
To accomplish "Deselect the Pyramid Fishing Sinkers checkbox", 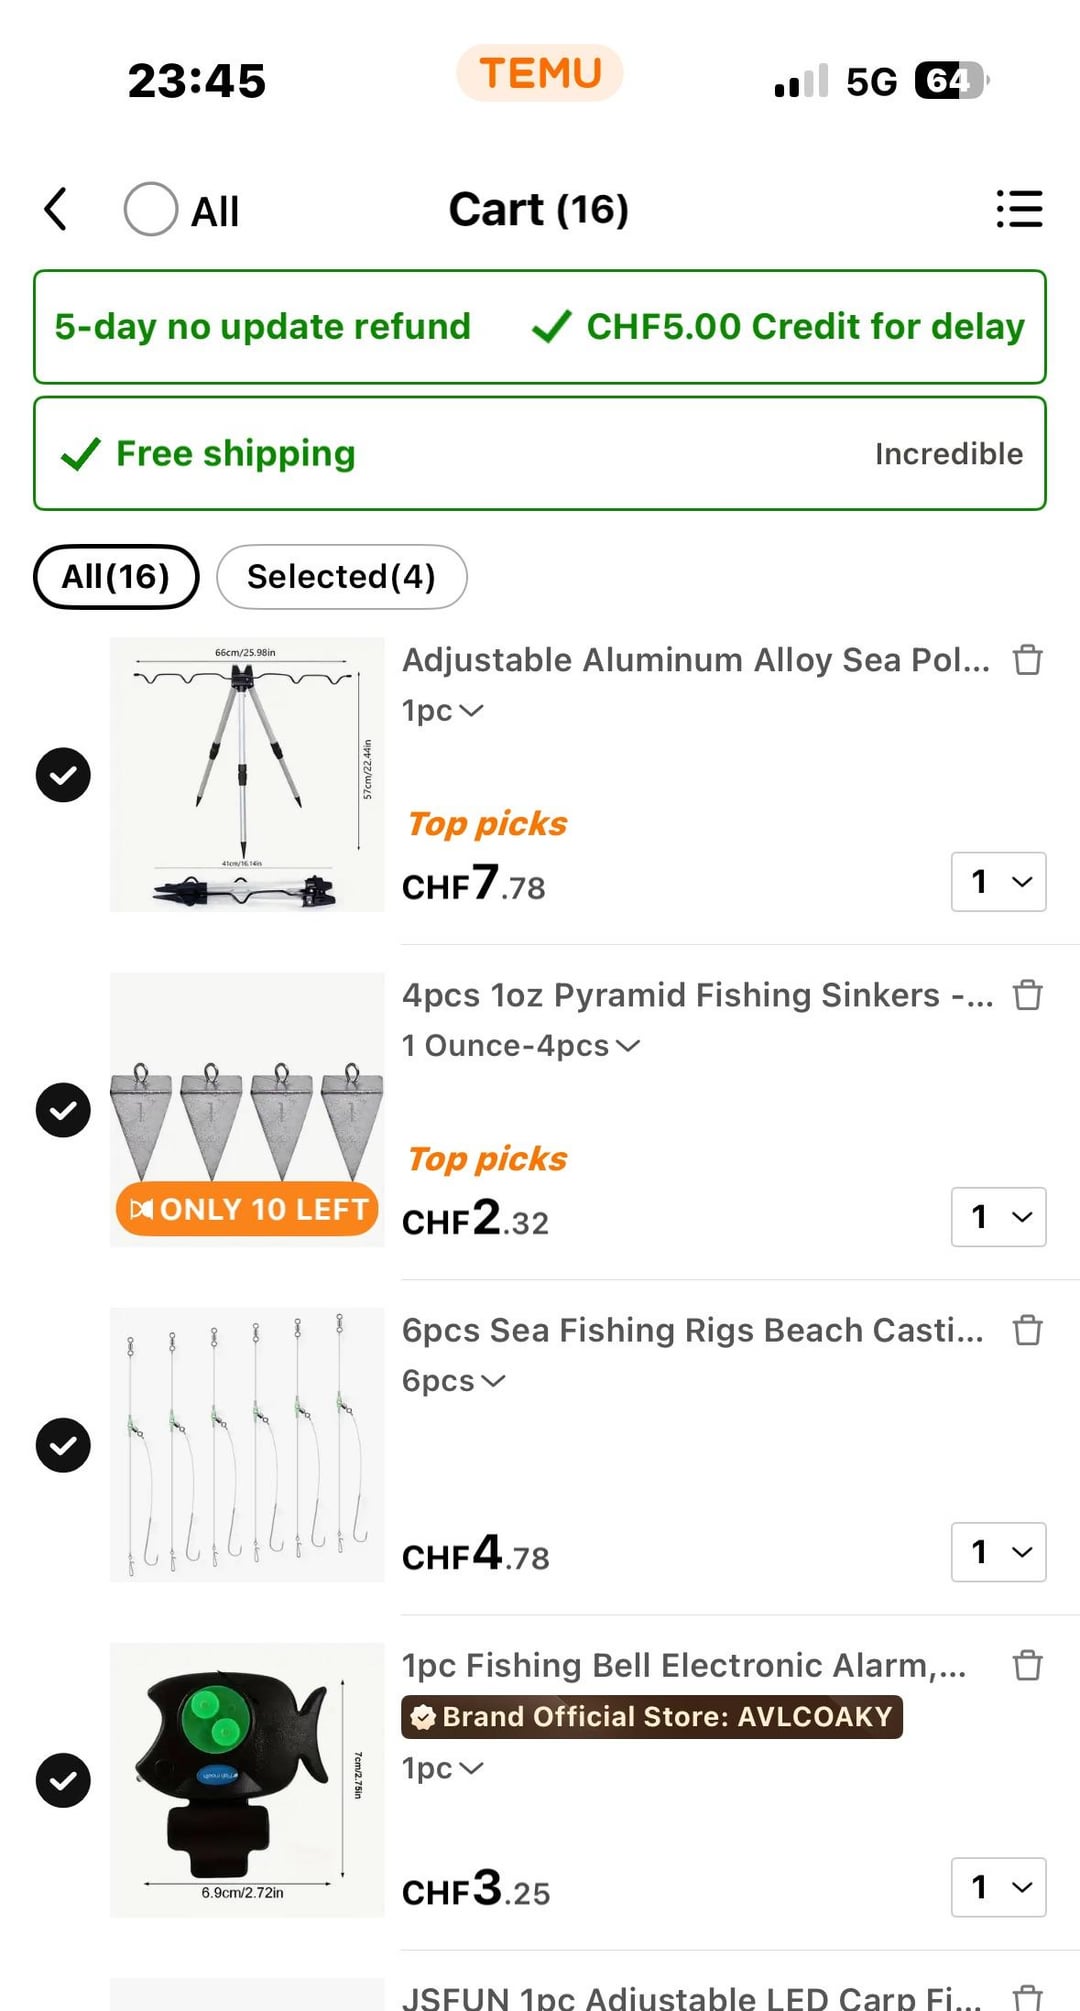I will tap(63, 1110).
